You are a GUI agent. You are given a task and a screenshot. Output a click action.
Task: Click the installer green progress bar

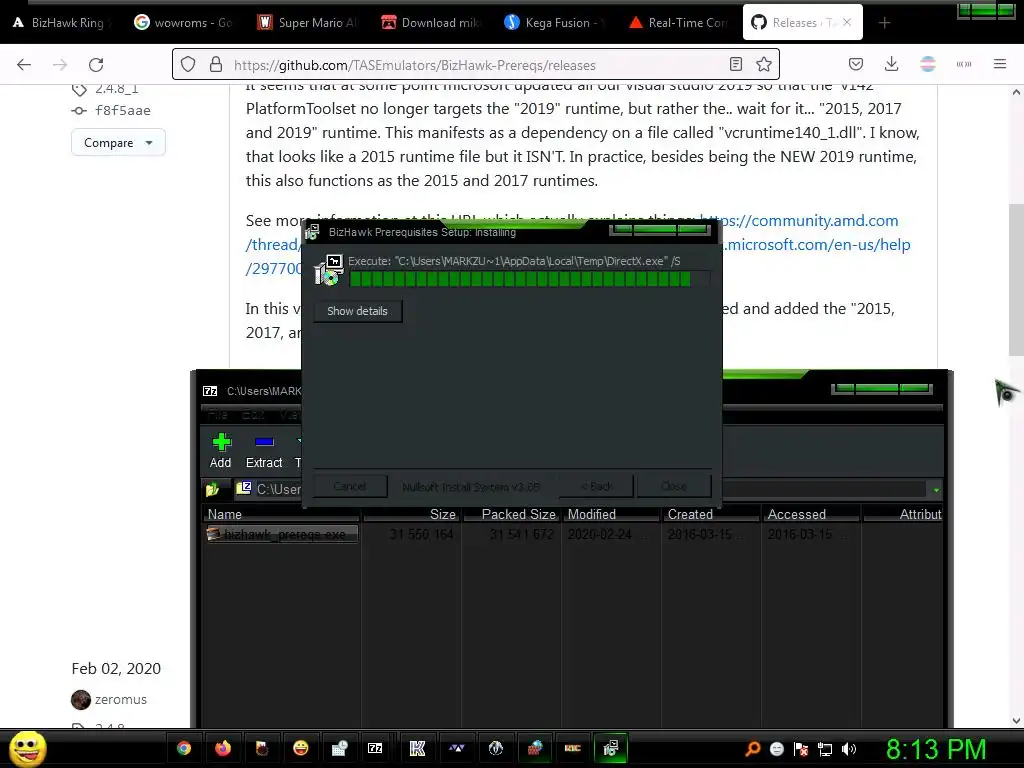click(x=530, y=279)
